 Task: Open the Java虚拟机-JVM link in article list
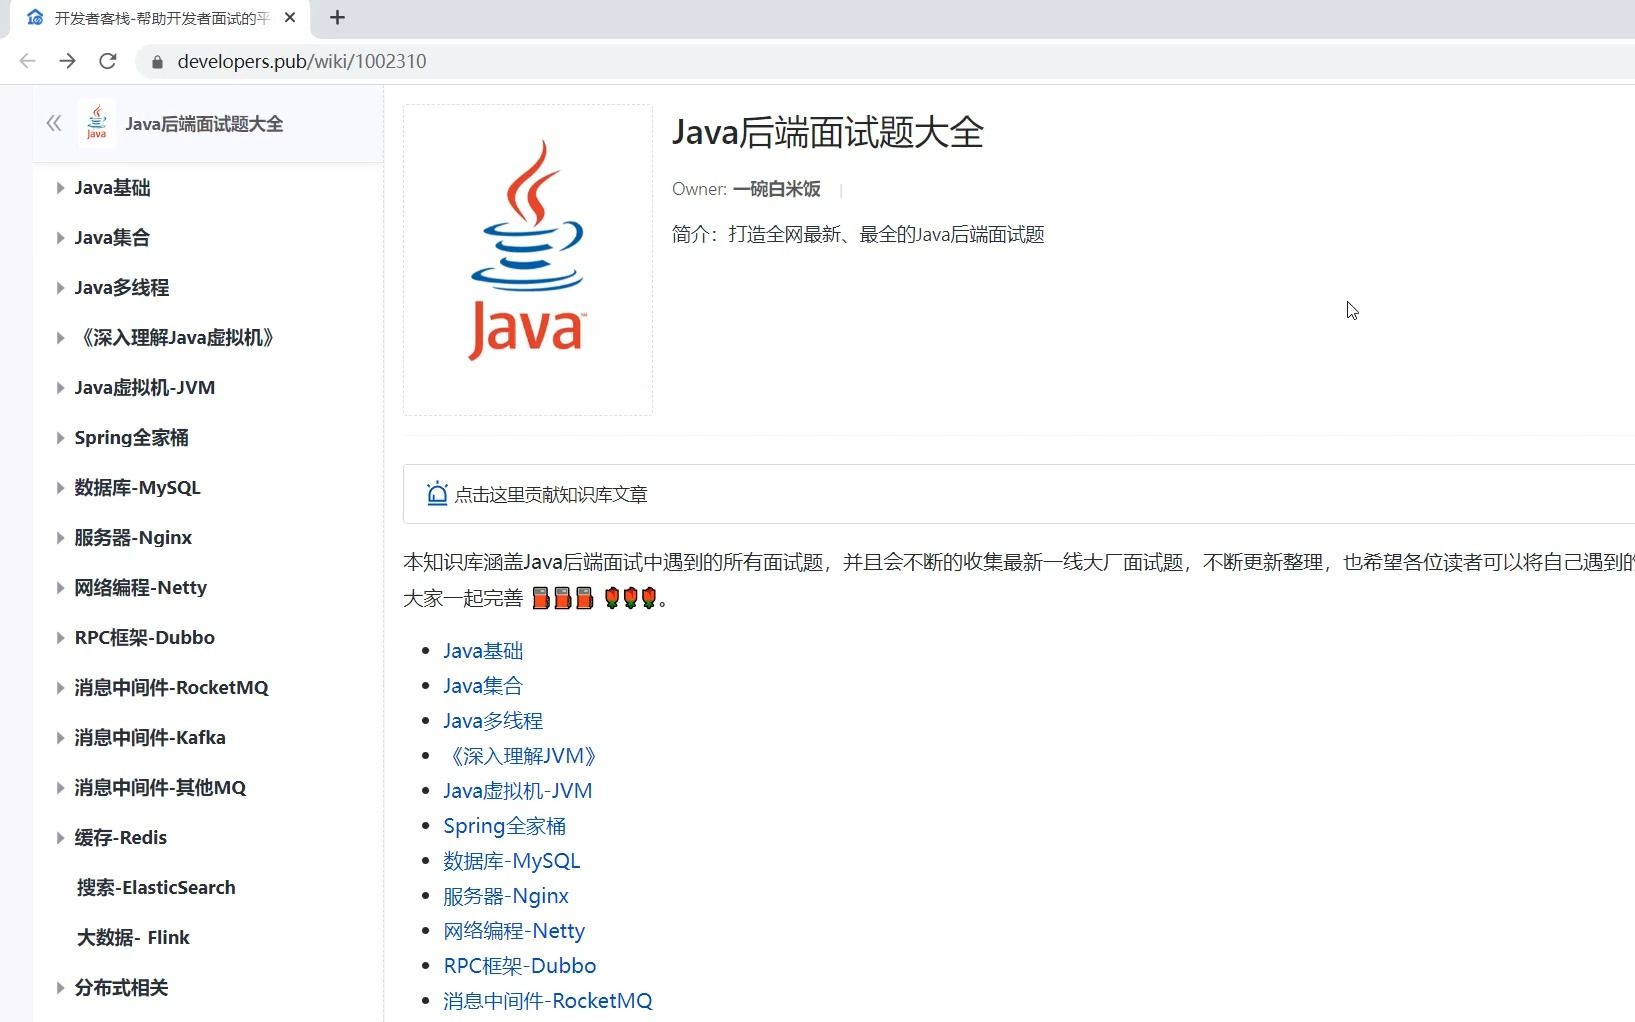(x=518, y=790)
